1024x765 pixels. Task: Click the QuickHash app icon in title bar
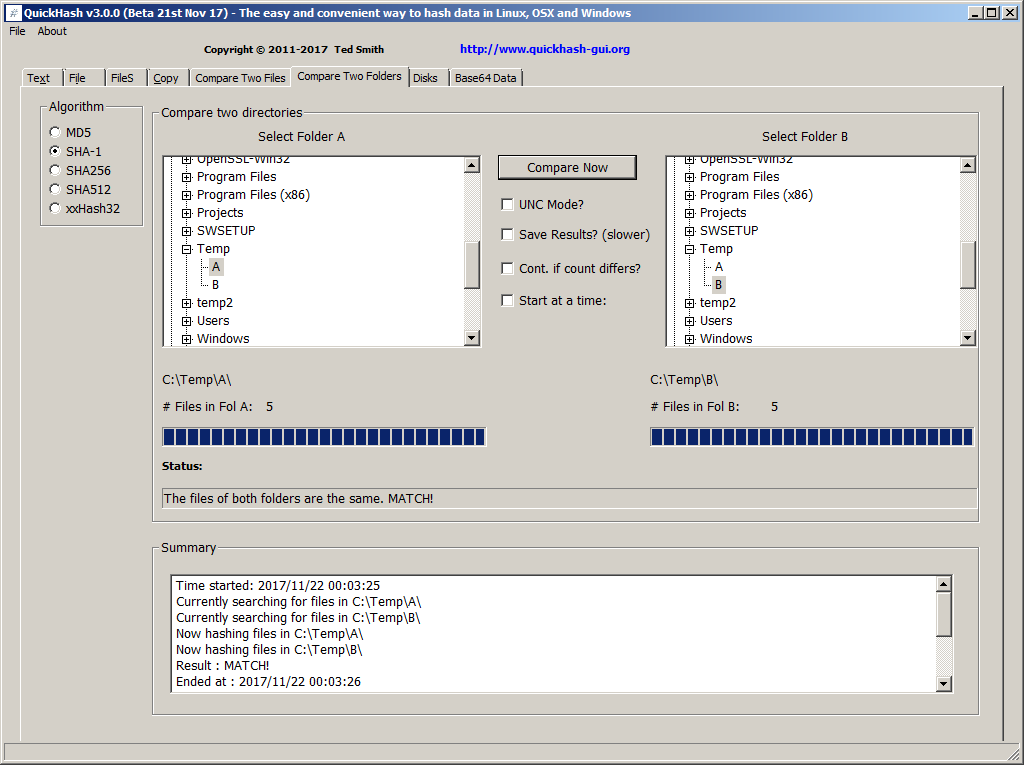[13, 13]
